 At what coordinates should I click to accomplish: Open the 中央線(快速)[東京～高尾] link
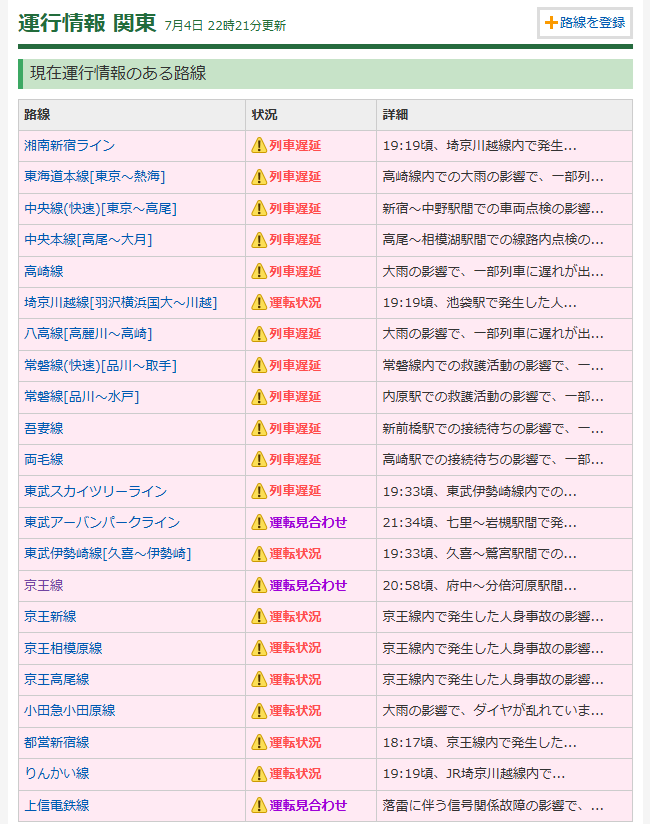point(100,209)
